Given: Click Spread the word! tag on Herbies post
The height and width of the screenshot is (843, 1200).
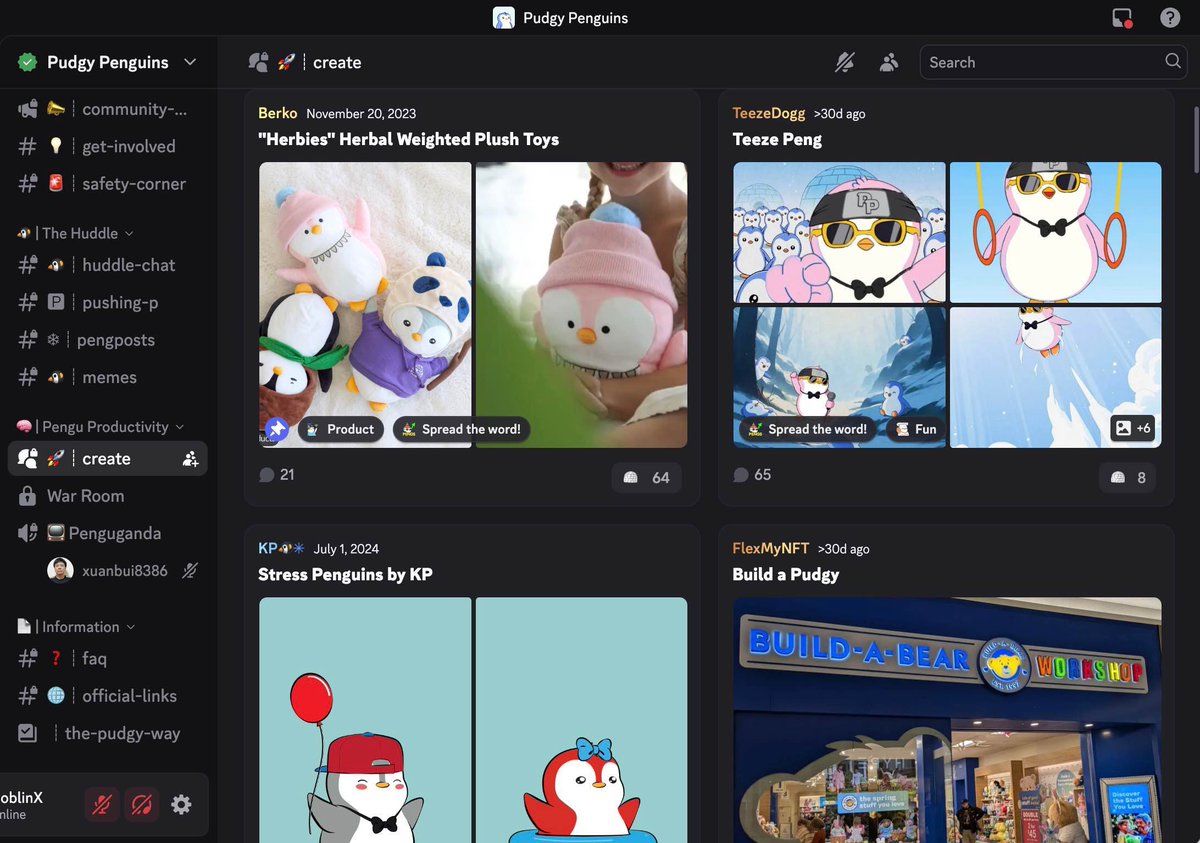Looking at the screenshot, I should 461,429.
